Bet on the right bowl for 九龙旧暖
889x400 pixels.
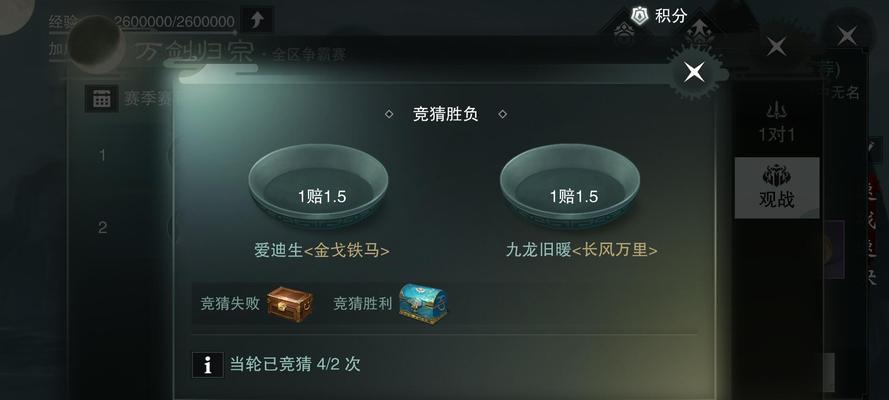(x=570, y=186)
